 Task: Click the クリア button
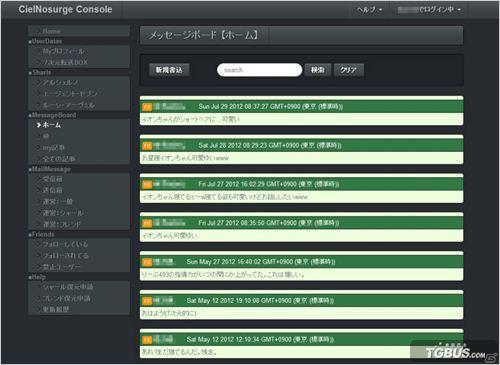349,70
